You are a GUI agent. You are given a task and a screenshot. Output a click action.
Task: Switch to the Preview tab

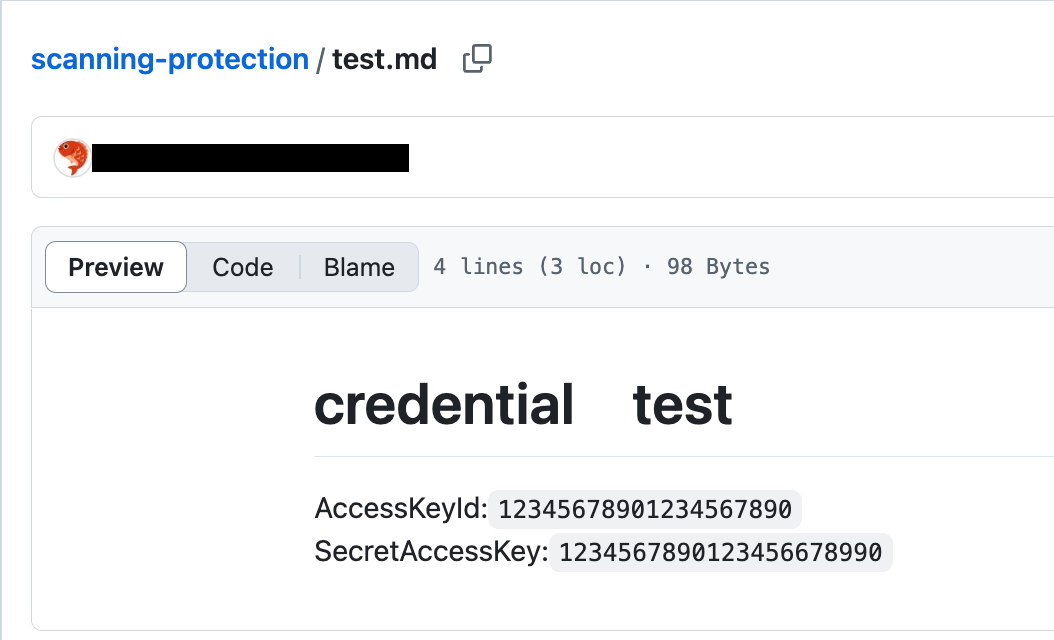click(116, 267)
